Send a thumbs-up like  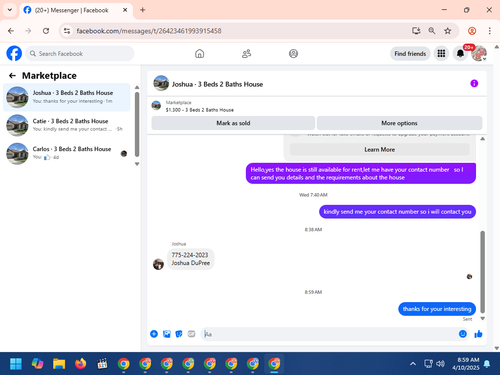coord(478,334)
